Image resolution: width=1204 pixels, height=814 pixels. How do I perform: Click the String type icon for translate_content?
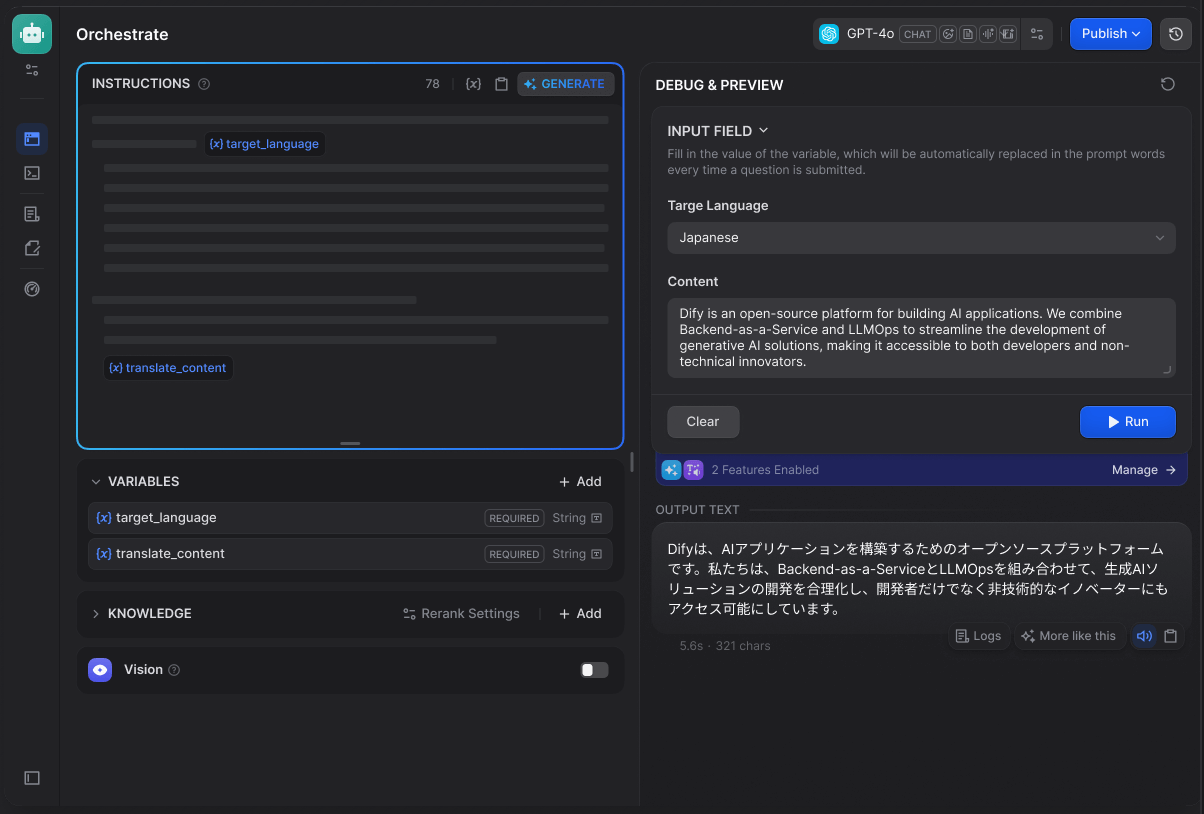tap(597, 554)
